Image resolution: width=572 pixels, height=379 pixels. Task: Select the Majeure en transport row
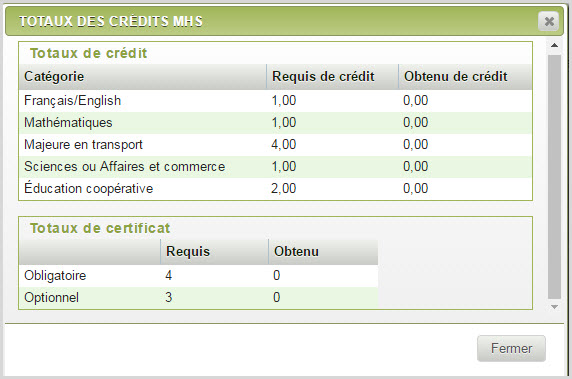pyautogui.click(x=275, y=144)
